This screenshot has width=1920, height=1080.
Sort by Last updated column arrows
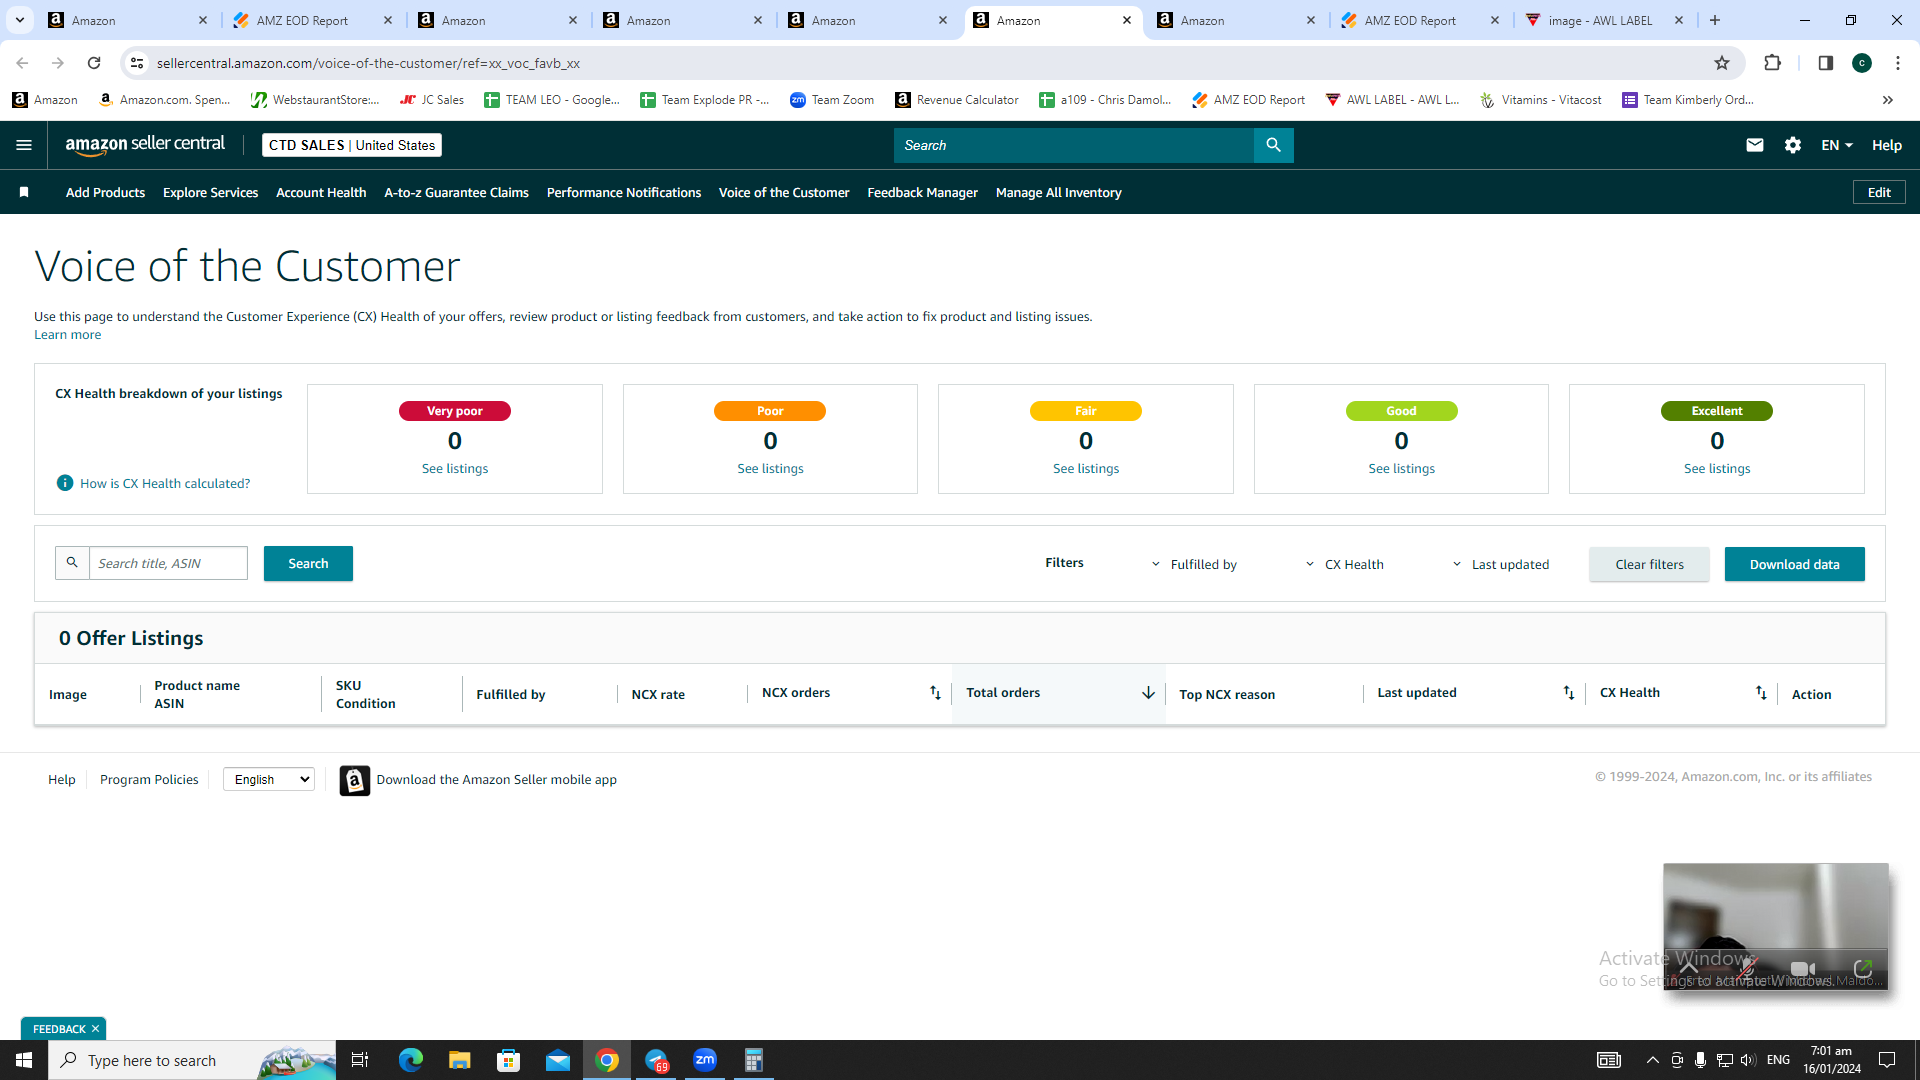(1569, 693)
